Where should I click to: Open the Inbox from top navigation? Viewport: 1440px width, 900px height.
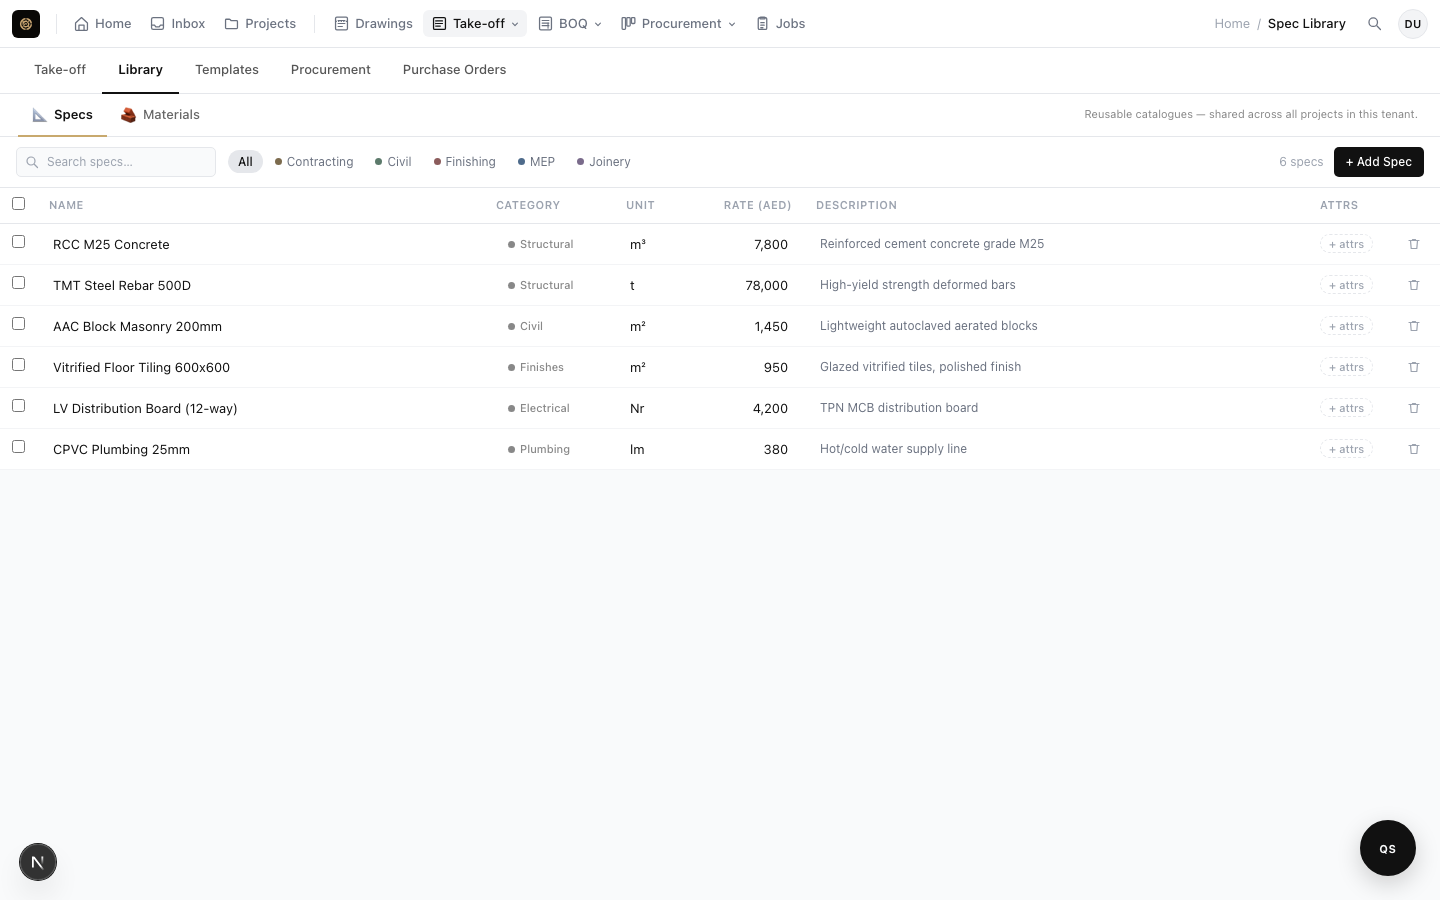pyautogui.click(x=178, y=24)
